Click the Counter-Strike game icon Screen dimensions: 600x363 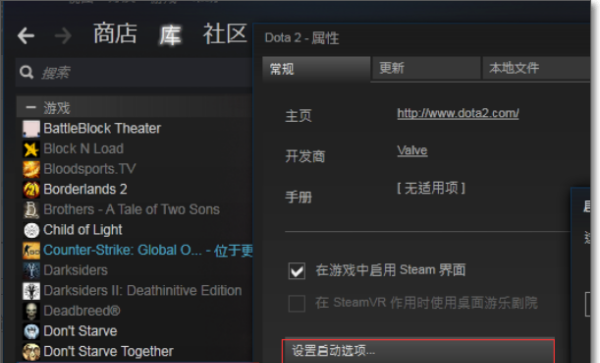tap(31, 250)
